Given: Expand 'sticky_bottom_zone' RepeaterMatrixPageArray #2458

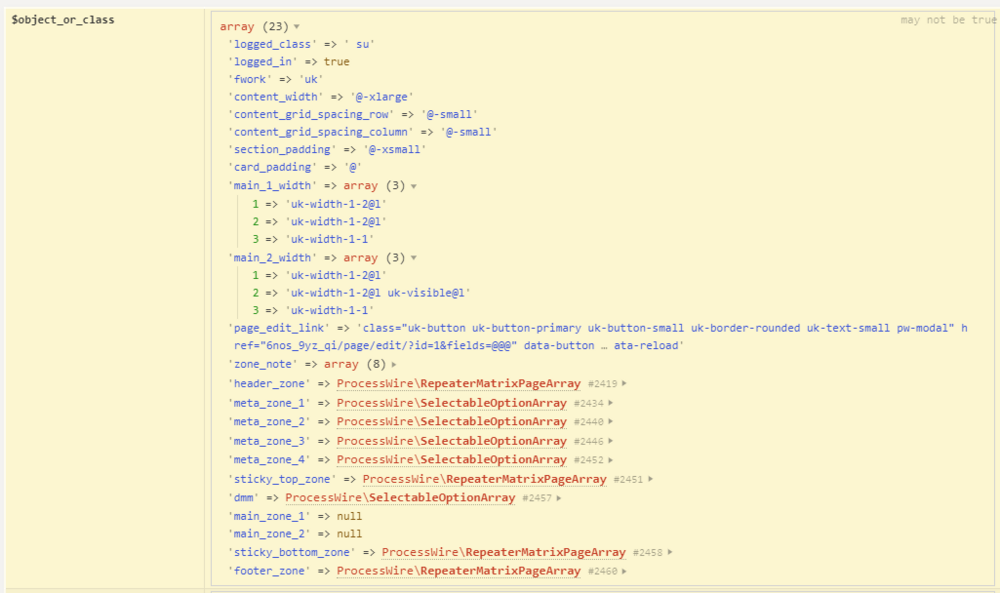Looking at the screenshot, I should [x=670, y=552].
